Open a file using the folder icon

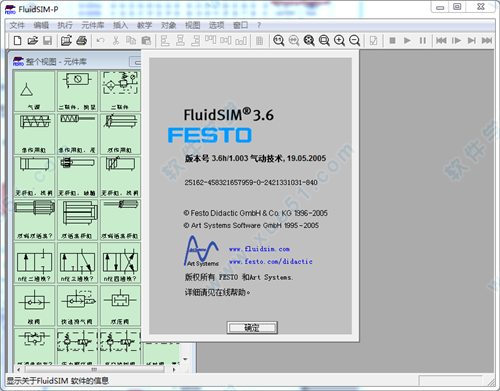32,41
